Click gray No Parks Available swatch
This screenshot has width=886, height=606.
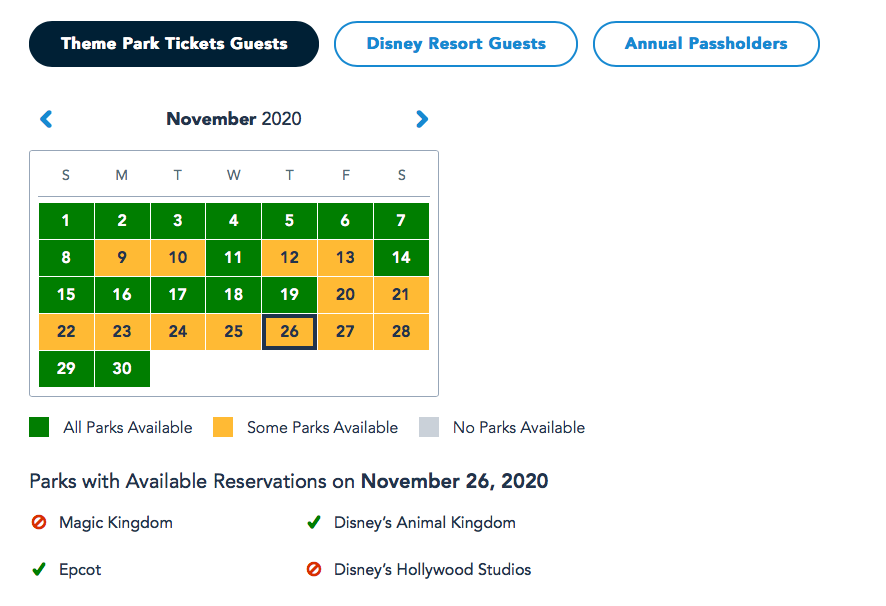429,428
